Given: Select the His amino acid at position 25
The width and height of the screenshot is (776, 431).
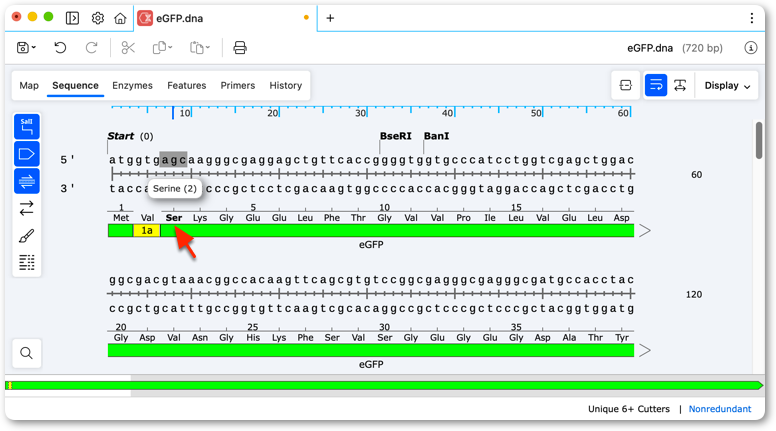Looking at the screenshot, I should coord(253,337).
